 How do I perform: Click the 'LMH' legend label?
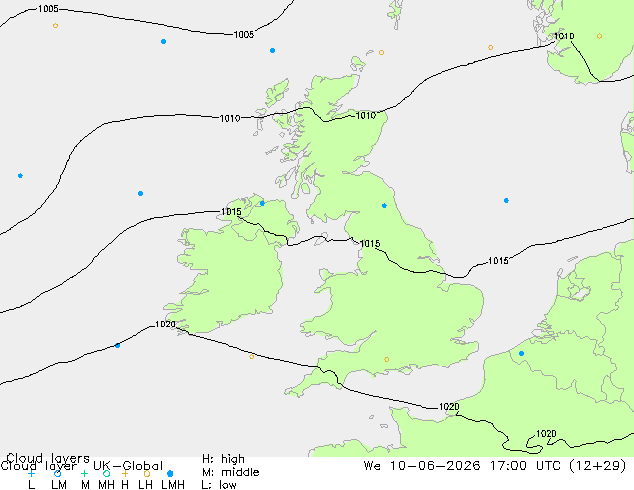173,485
